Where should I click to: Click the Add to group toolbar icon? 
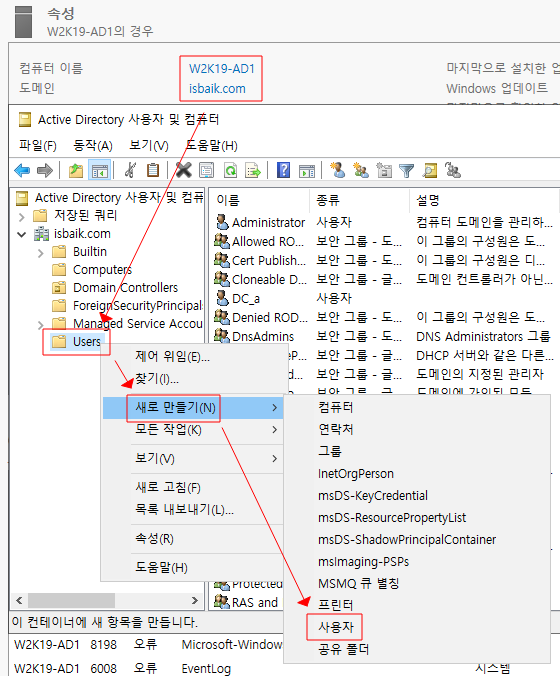click(453, 170)
